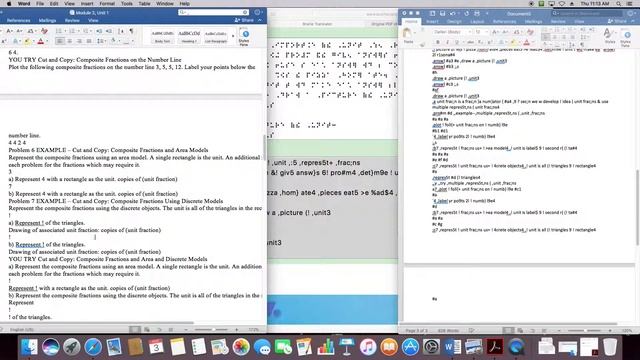Open Insert tab in right Word window
The height and width of the screenshot is (360, 640).
point(432,22)
